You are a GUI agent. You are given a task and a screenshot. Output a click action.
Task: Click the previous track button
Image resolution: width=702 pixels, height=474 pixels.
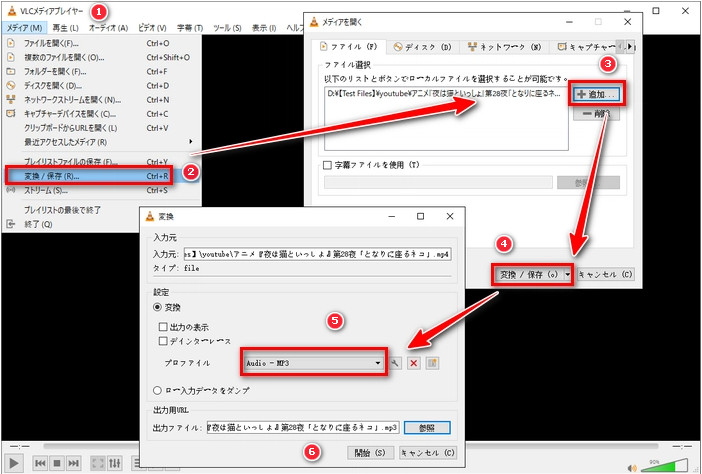pyautogui.click(x=40, y=463)
